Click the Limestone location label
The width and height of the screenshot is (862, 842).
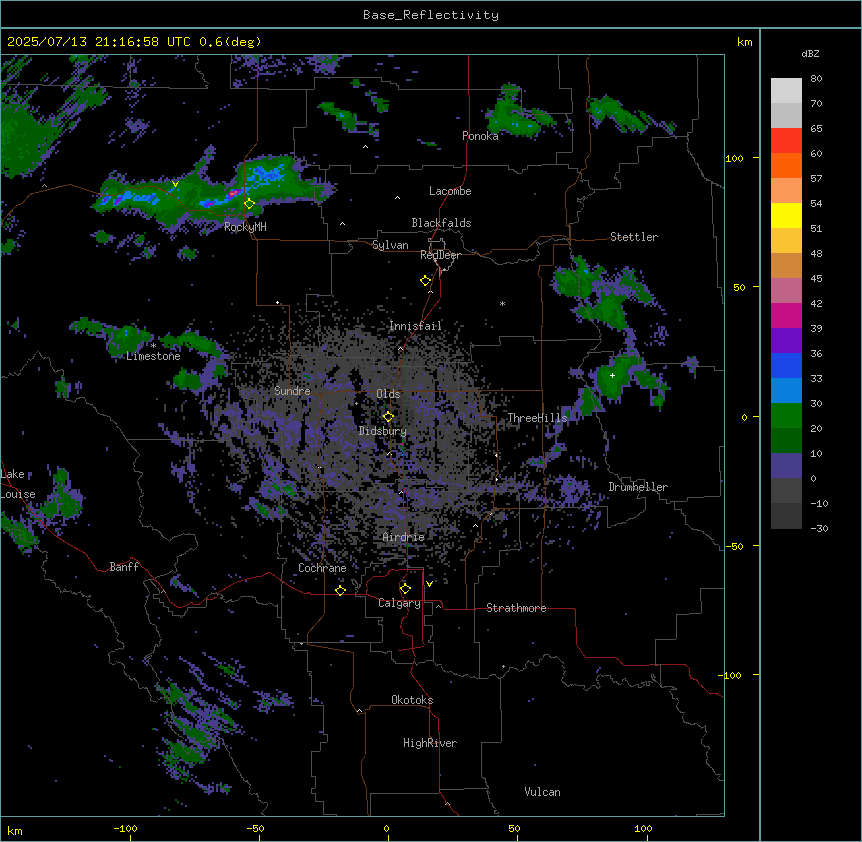pyautogui.click(x=153, y=356)
